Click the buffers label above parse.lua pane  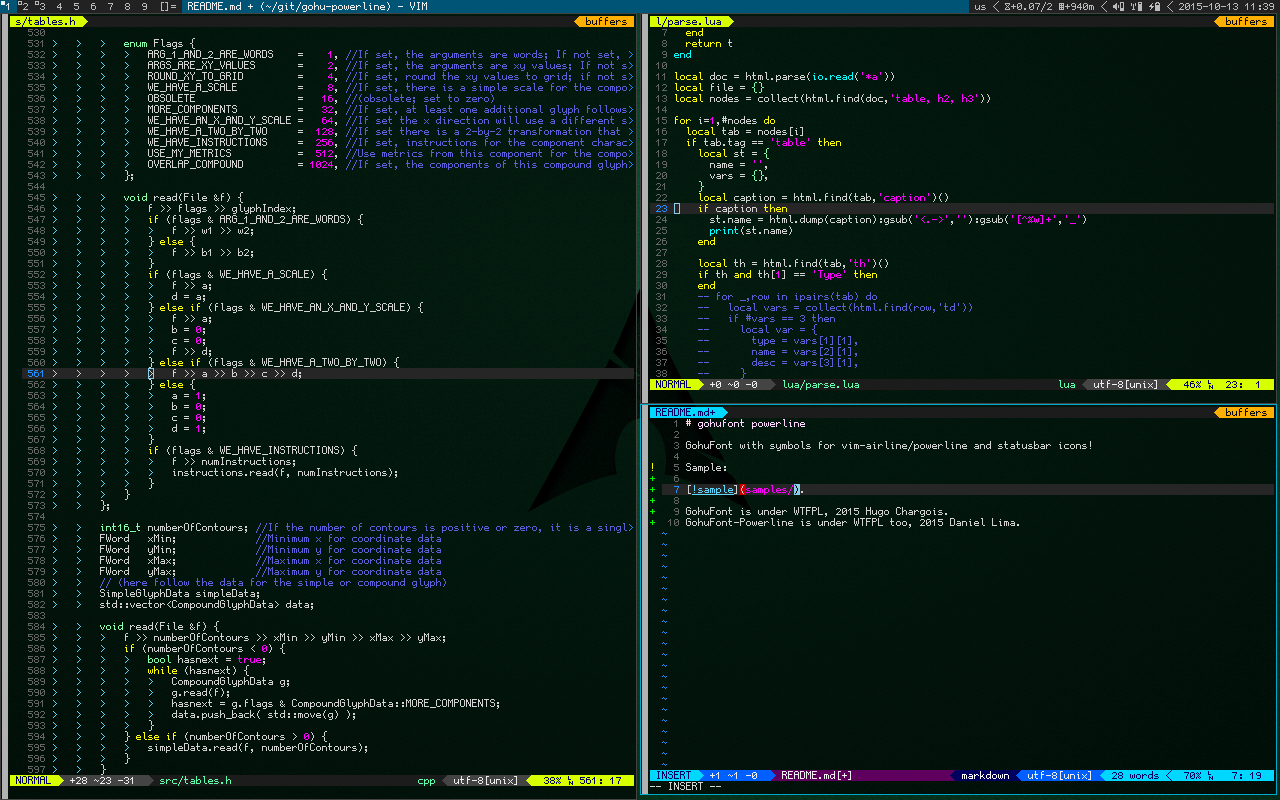(x=1245, y=21)
